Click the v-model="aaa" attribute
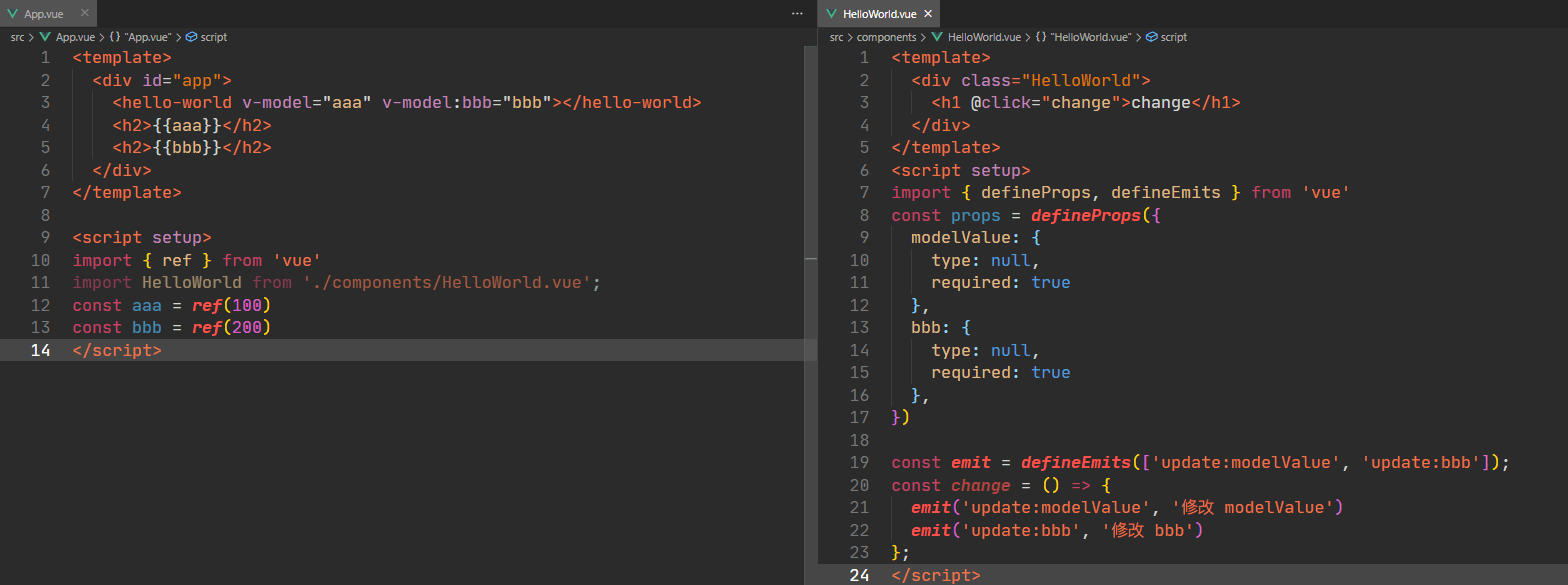 (307, 102)
